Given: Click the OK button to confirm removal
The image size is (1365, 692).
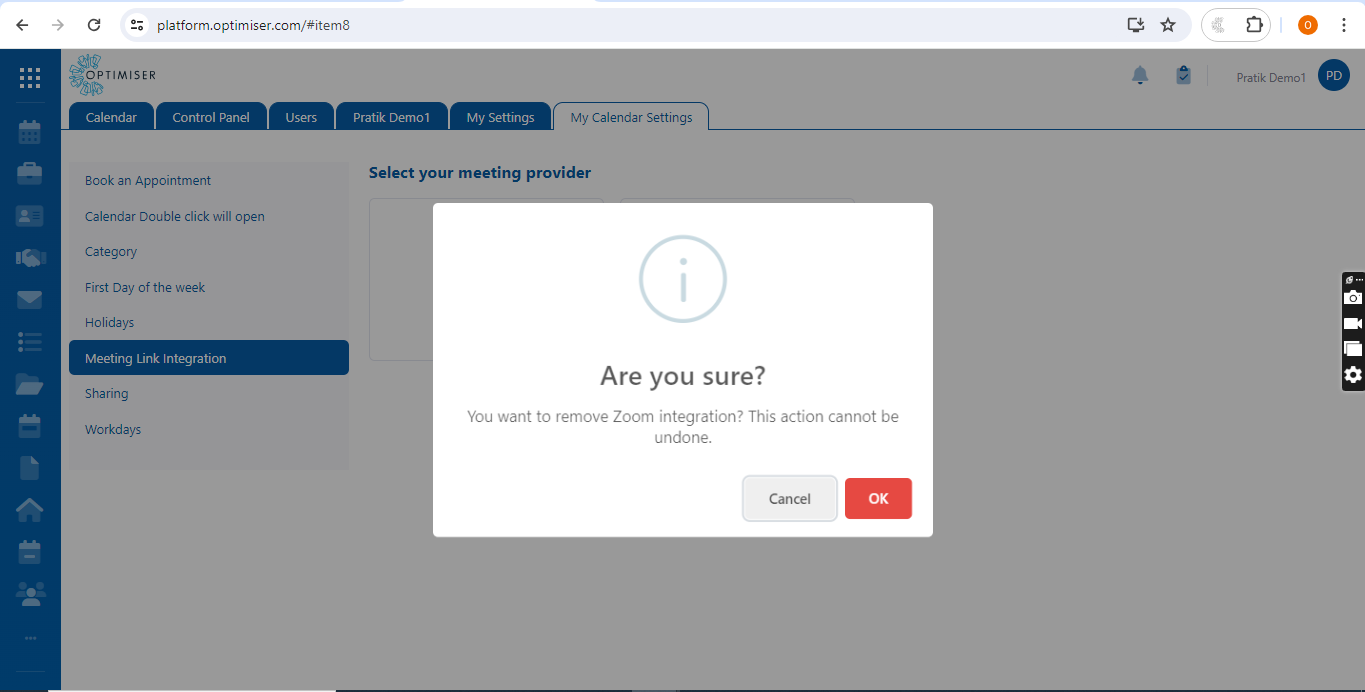Looking at the screenshot, I should [877, 499].
